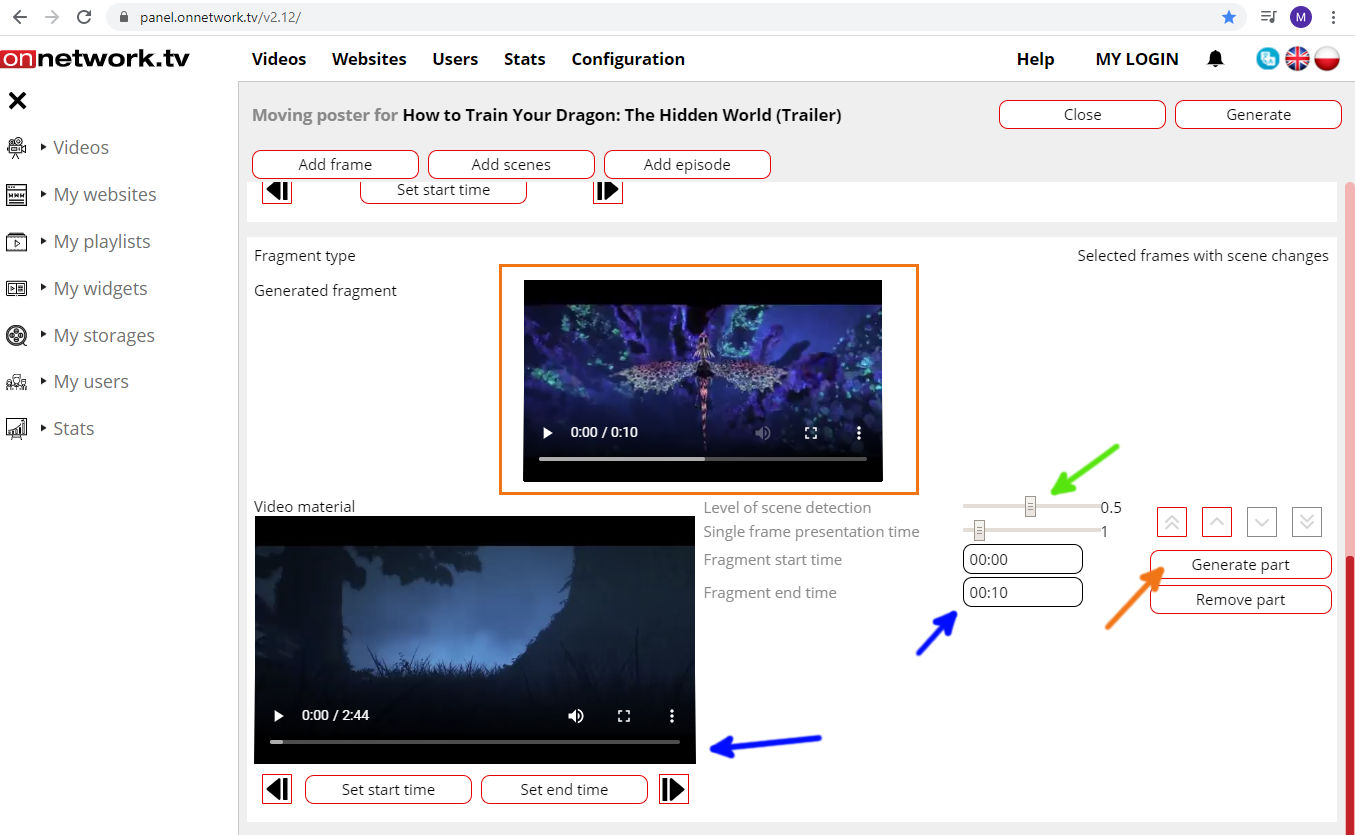Switch language to Polish flag
This screenshot has width=1355, height=835.
click(1327, 59)
